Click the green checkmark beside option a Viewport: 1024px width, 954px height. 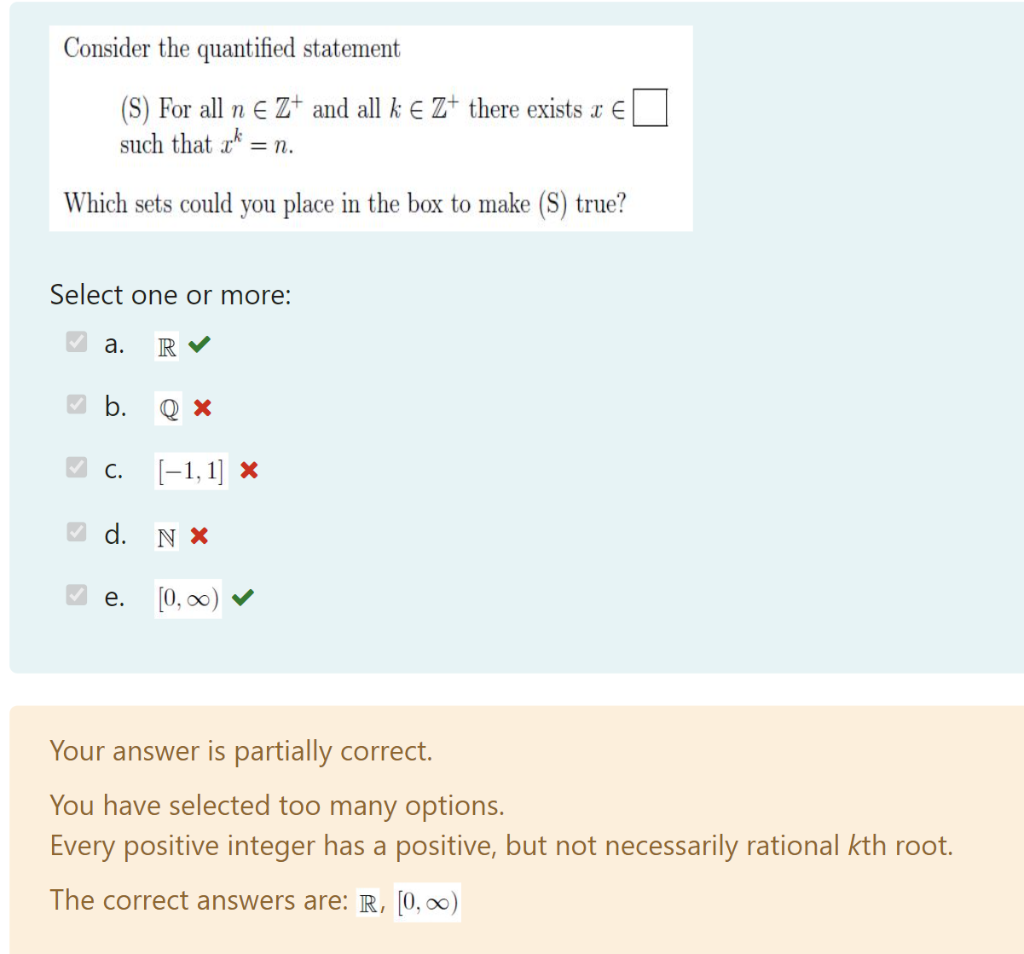coord(198,344)
